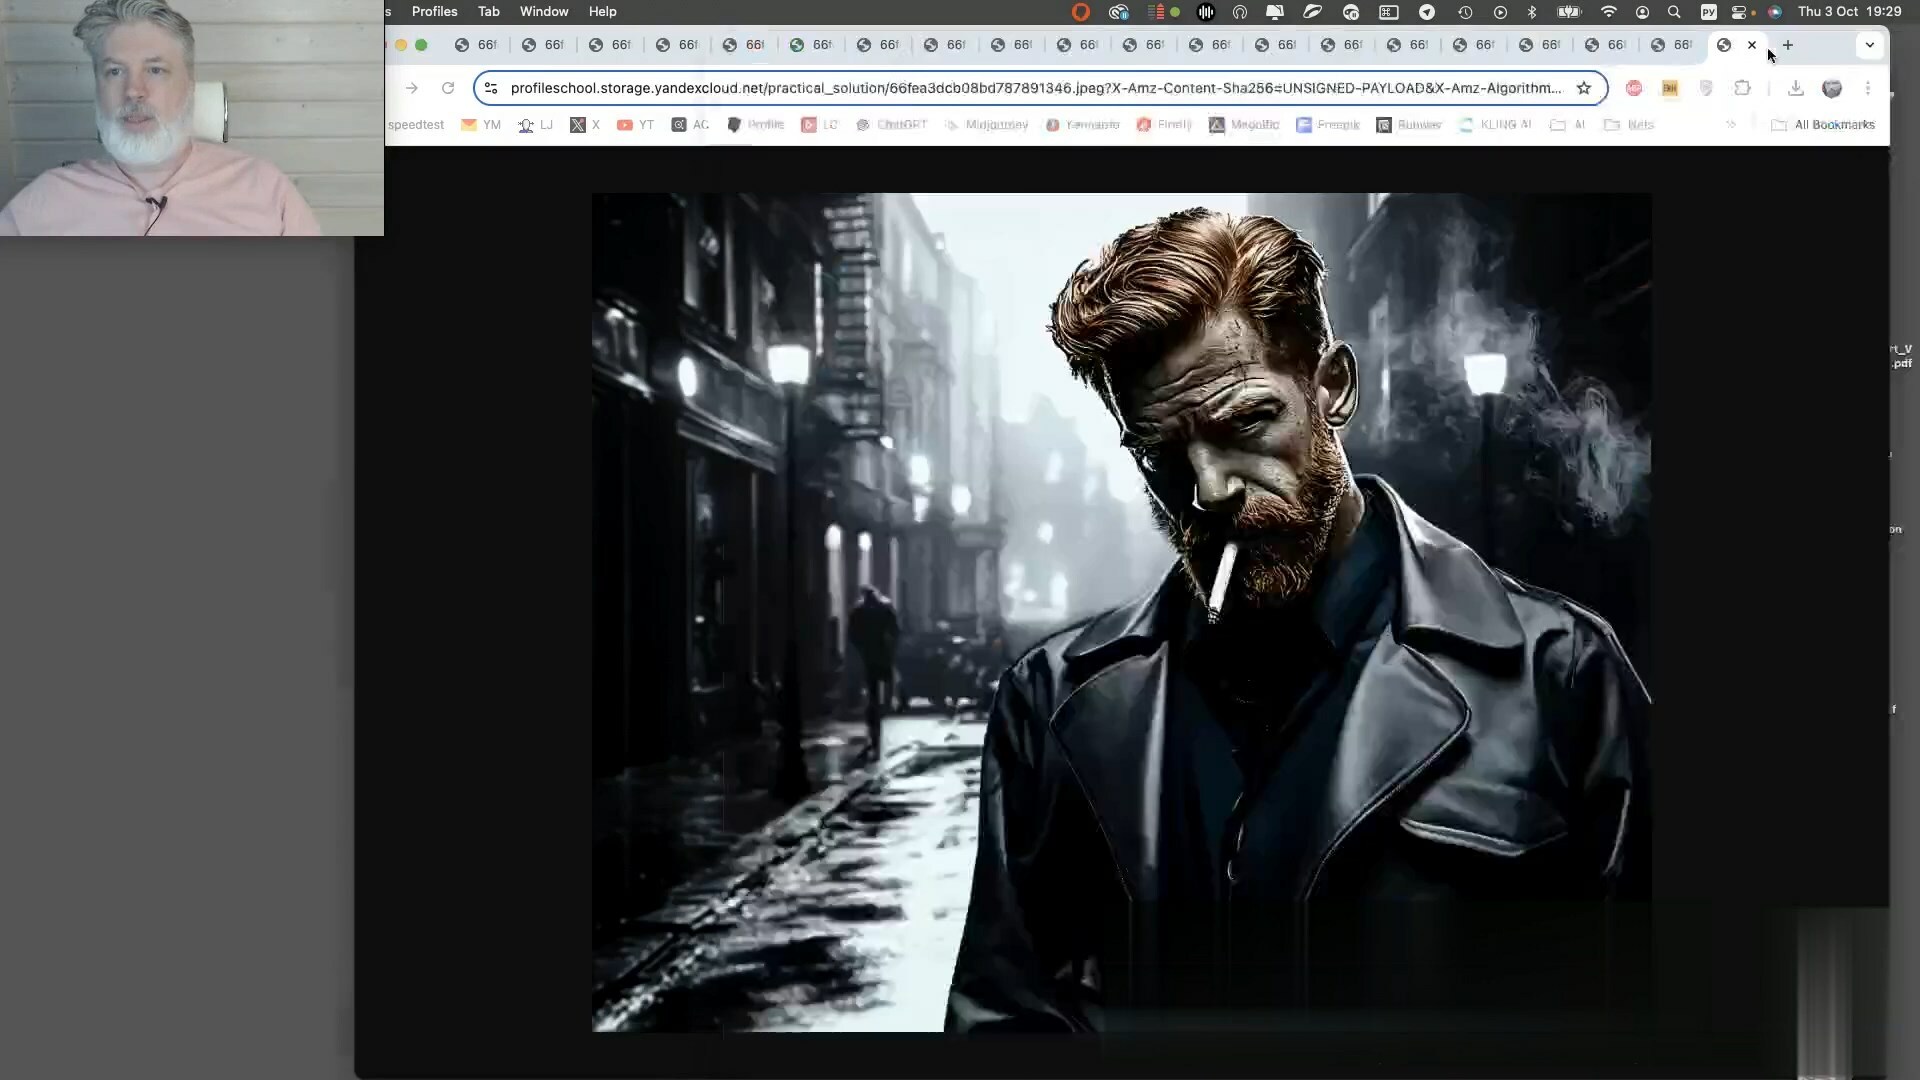Open Control Center in the menu bar
Viewport: 1920px width, 1080px height.
click(x=1739, y=12)
